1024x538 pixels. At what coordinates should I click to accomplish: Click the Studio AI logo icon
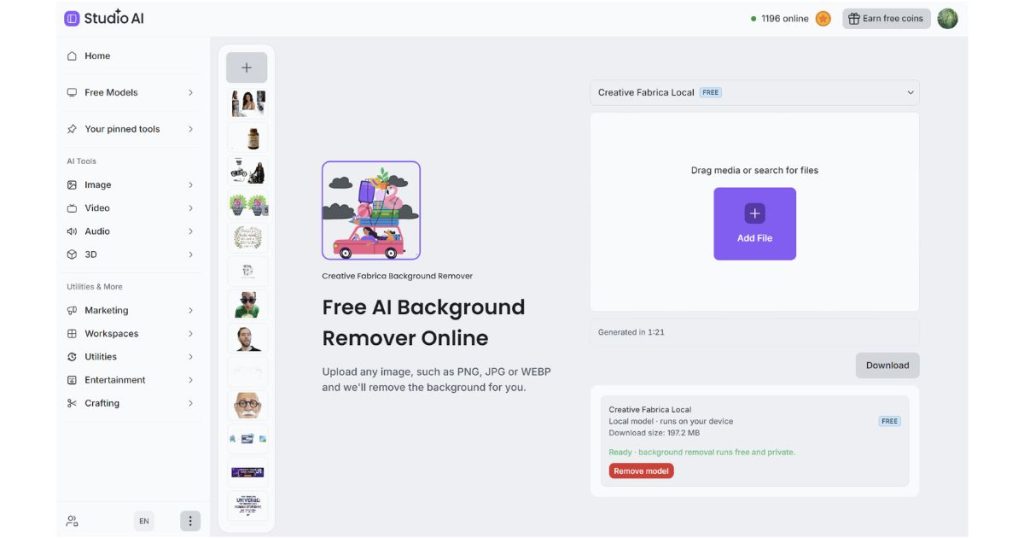point(72,18)
